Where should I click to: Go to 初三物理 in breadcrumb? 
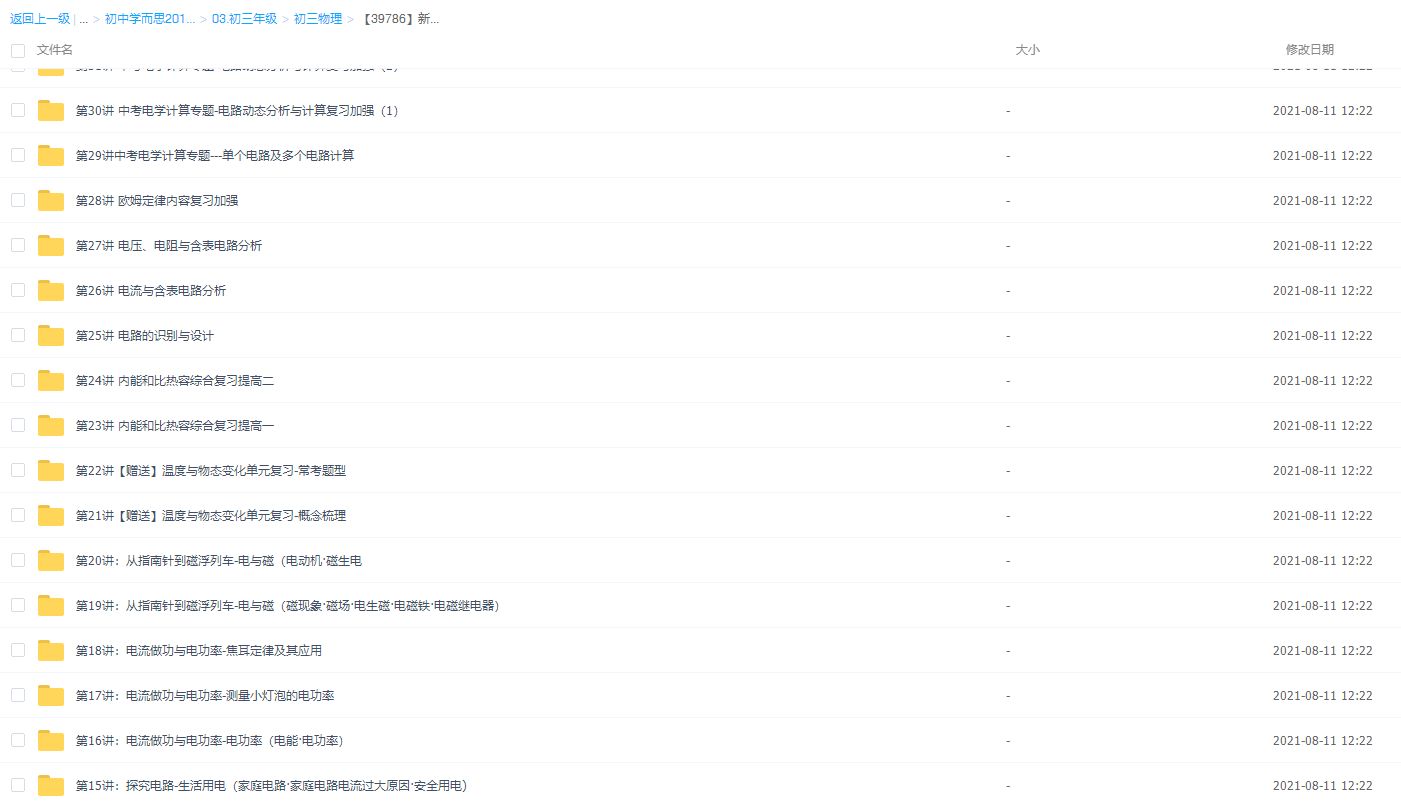click(318, 19)
